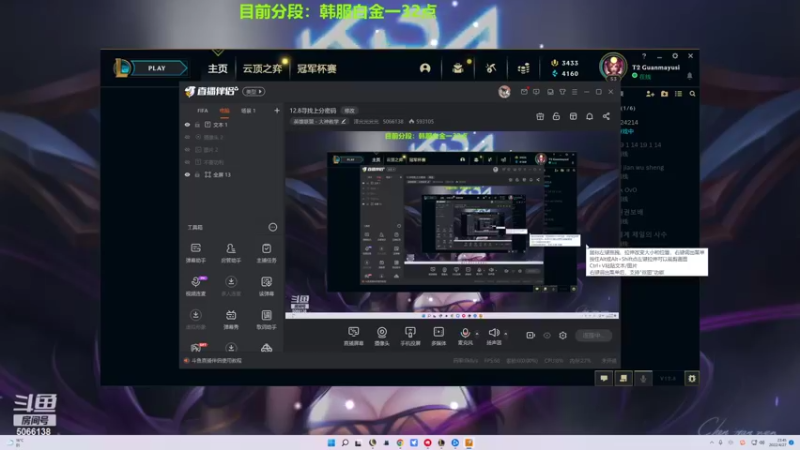
Task: Open League client loot chest icon
Action: point(458,68)
